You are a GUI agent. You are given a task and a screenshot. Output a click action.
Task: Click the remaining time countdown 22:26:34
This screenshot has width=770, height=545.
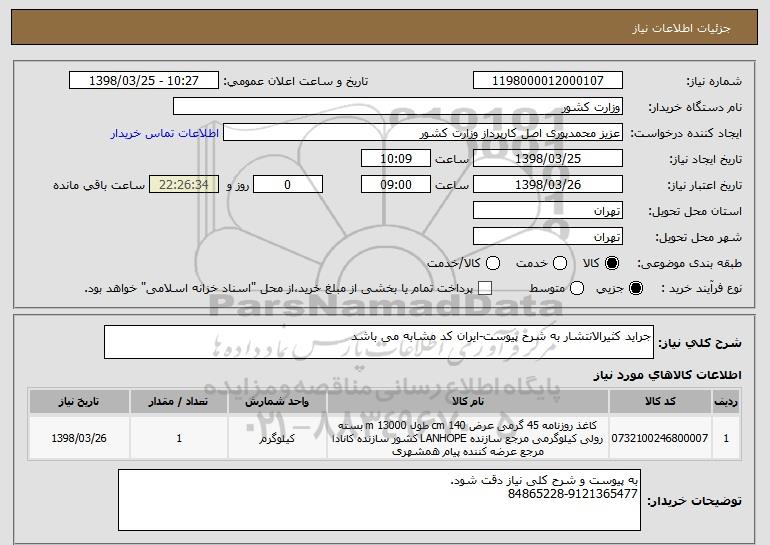pyautogui.click(x=184, y=185)
